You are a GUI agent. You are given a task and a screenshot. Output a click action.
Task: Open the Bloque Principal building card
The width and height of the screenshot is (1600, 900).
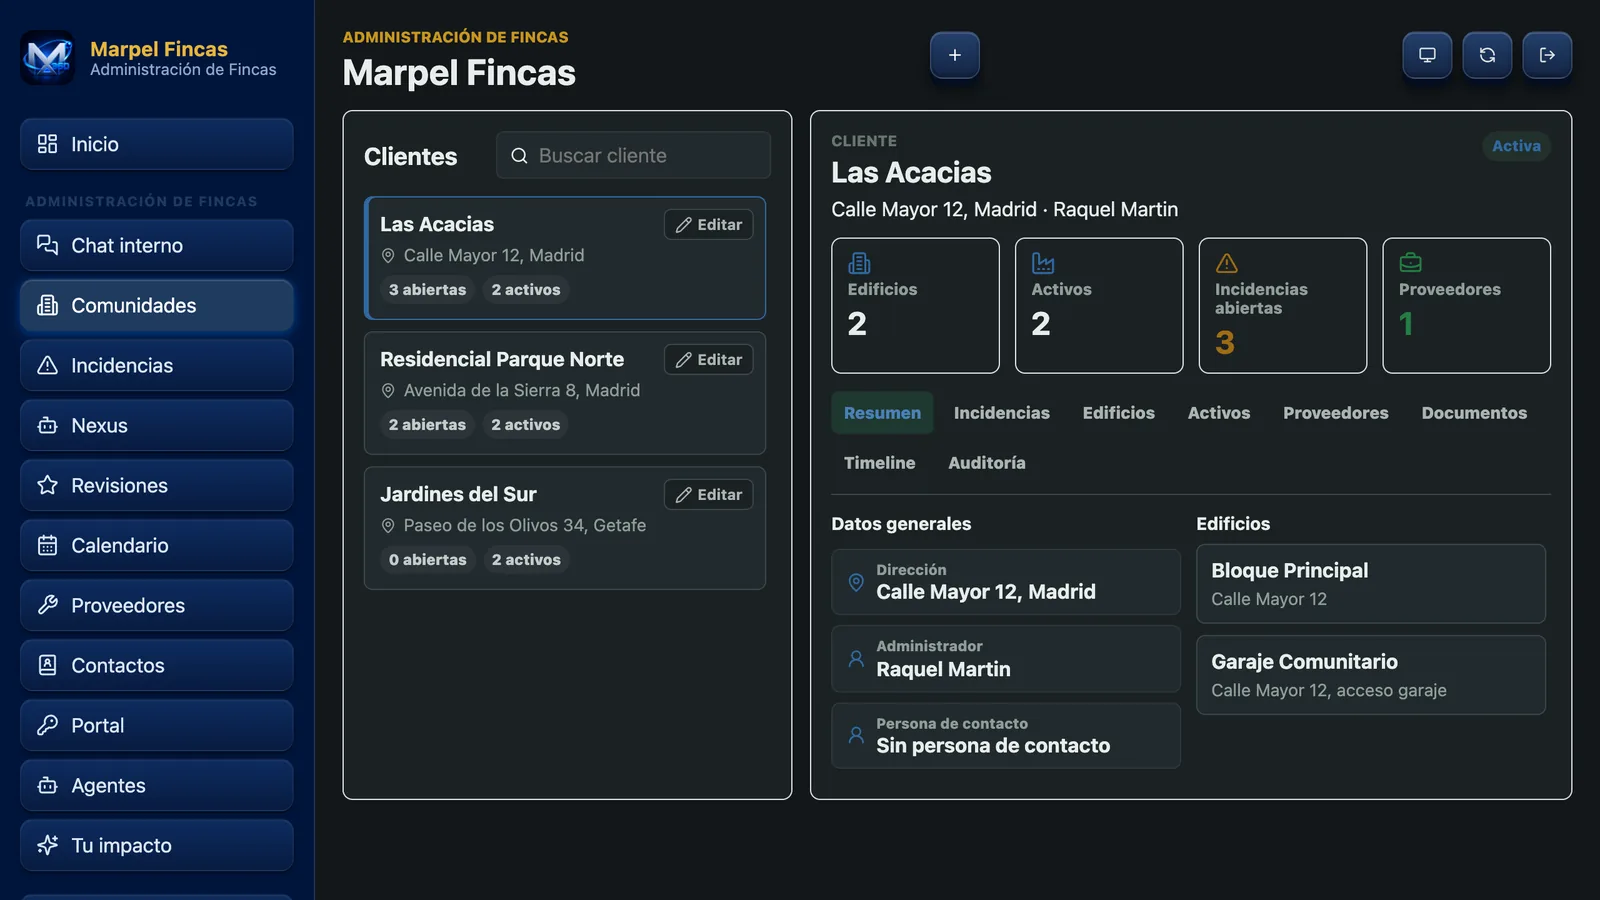(x=1371, y=584)
